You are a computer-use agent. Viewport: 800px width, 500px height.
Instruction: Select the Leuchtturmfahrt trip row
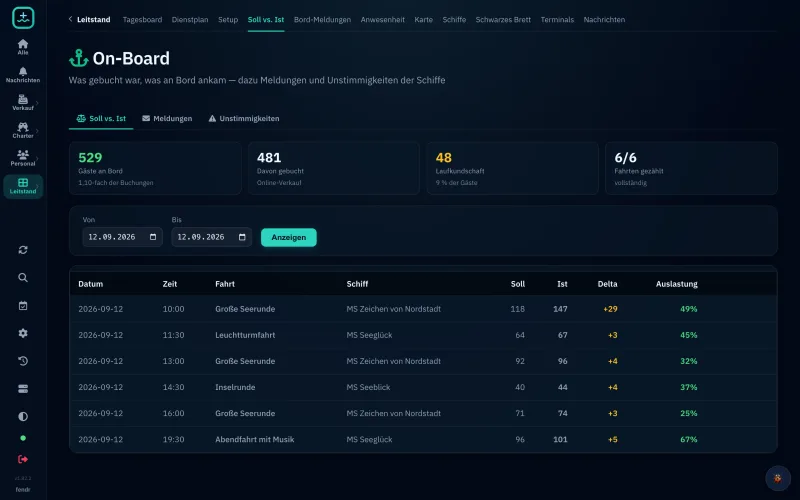click(x=423, y=335)
